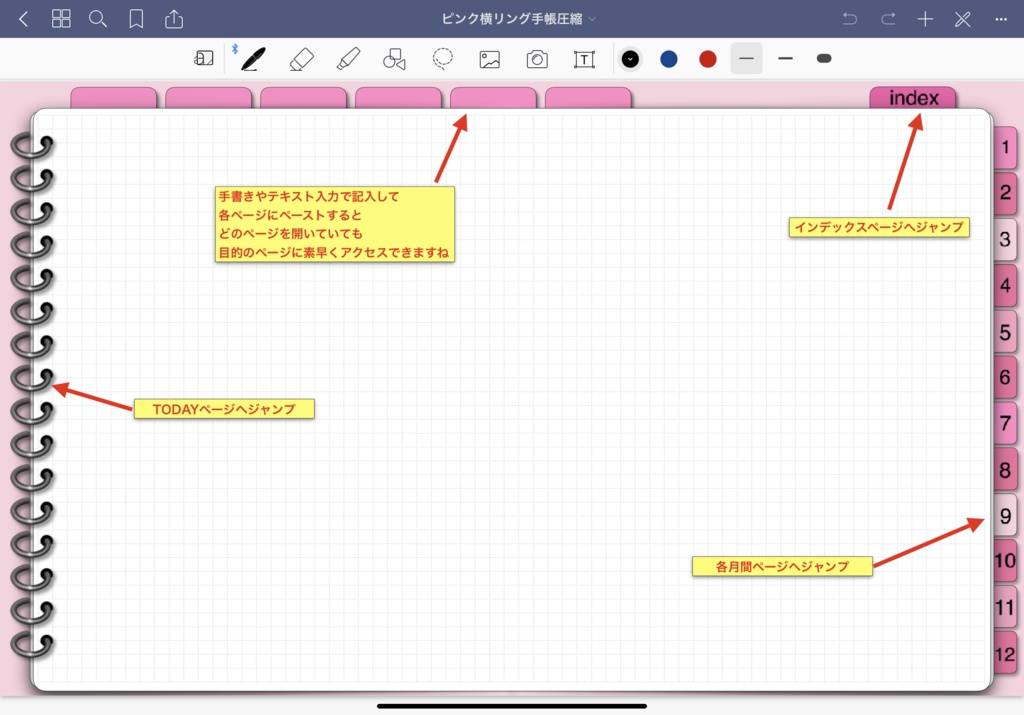Select the highlighter tool
This screenshot has height=715, width=1024.
tap(345, 58)
